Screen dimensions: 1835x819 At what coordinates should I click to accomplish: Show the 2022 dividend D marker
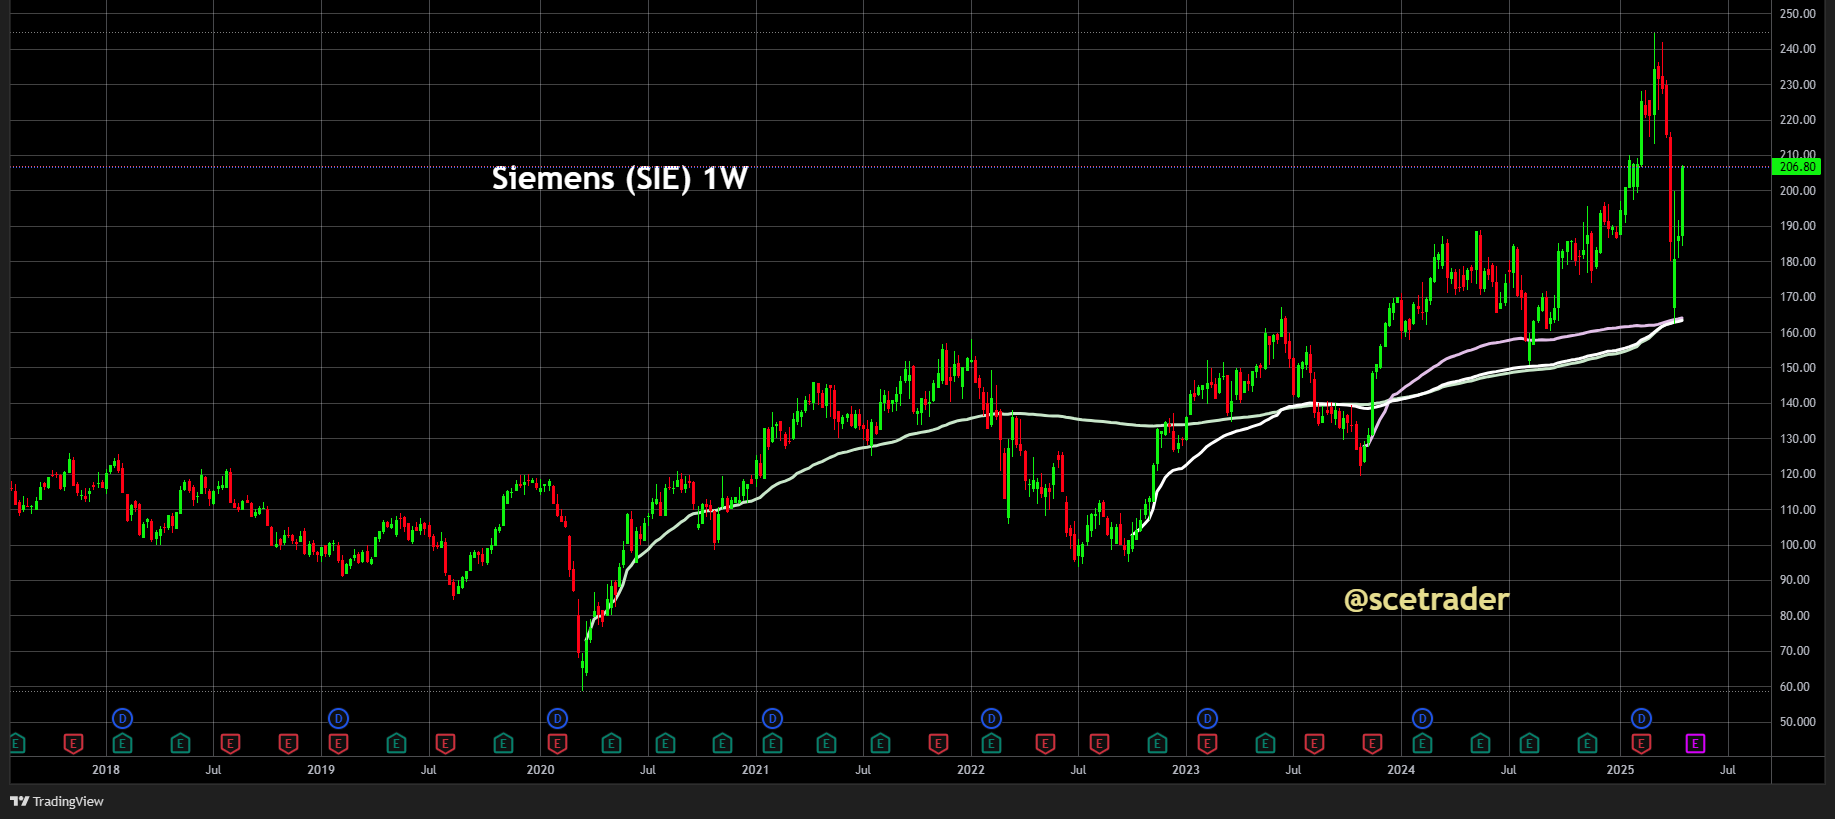(x=991, y=718)
